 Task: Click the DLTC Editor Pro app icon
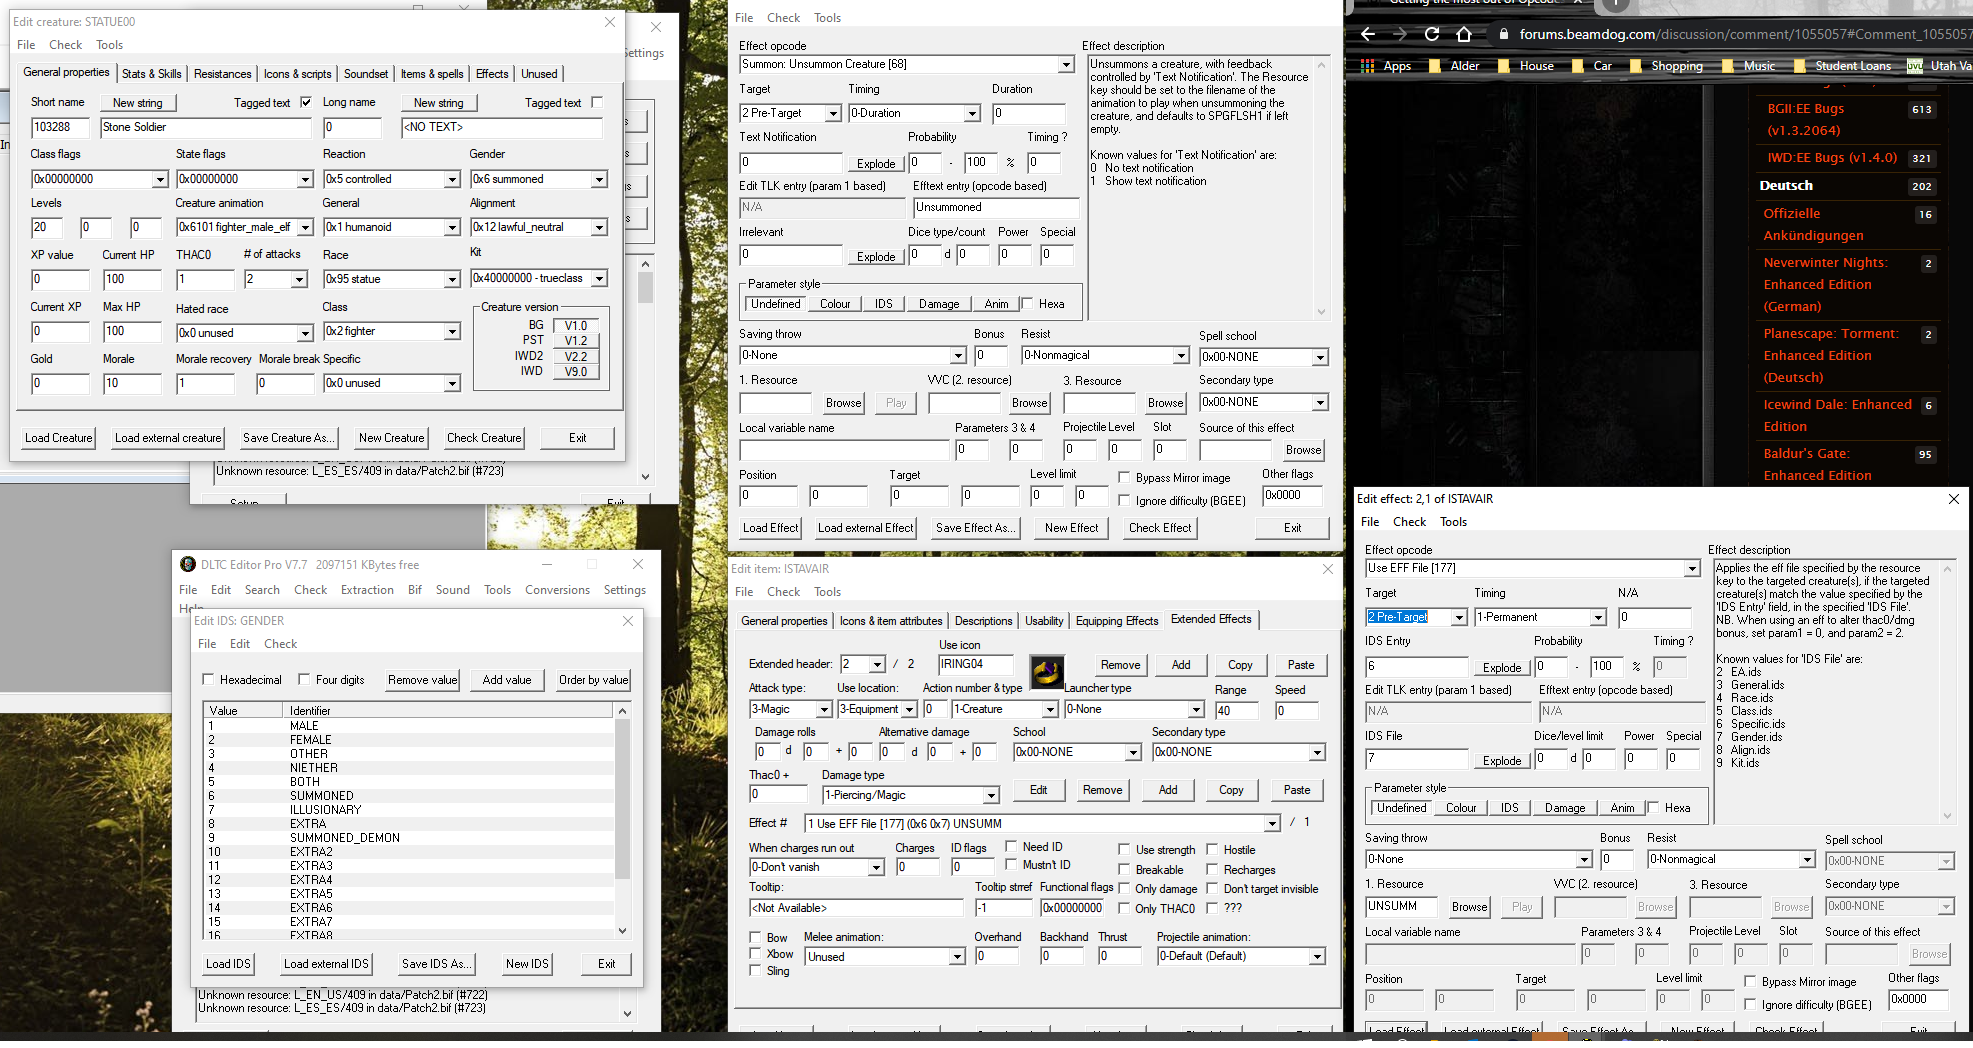188,564
